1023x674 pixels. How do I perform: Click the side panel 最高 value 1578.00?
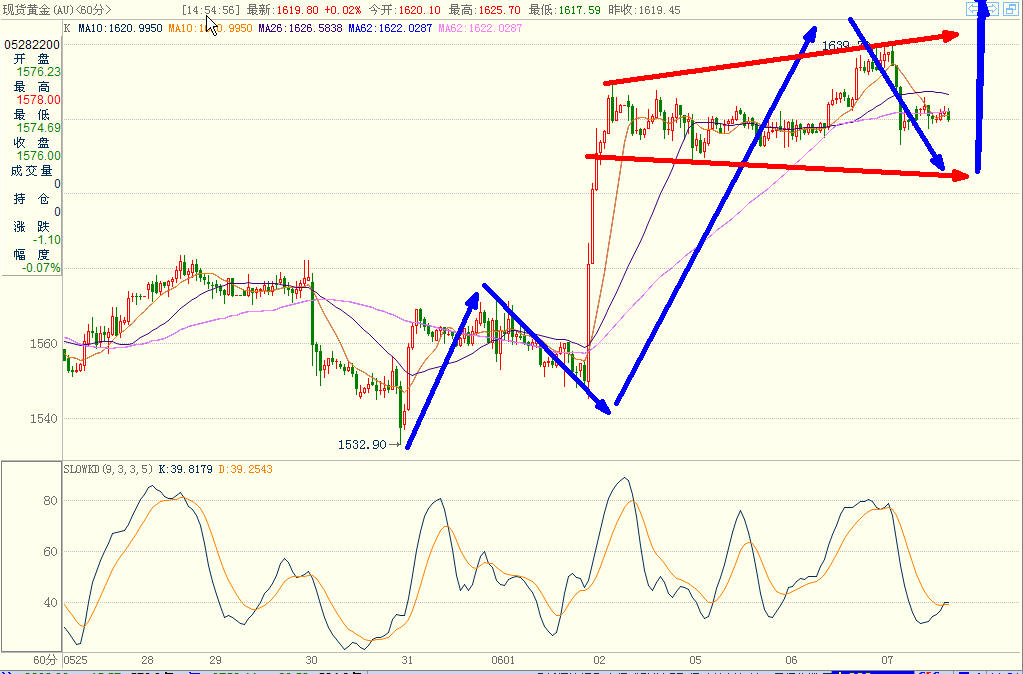[38, 100]
